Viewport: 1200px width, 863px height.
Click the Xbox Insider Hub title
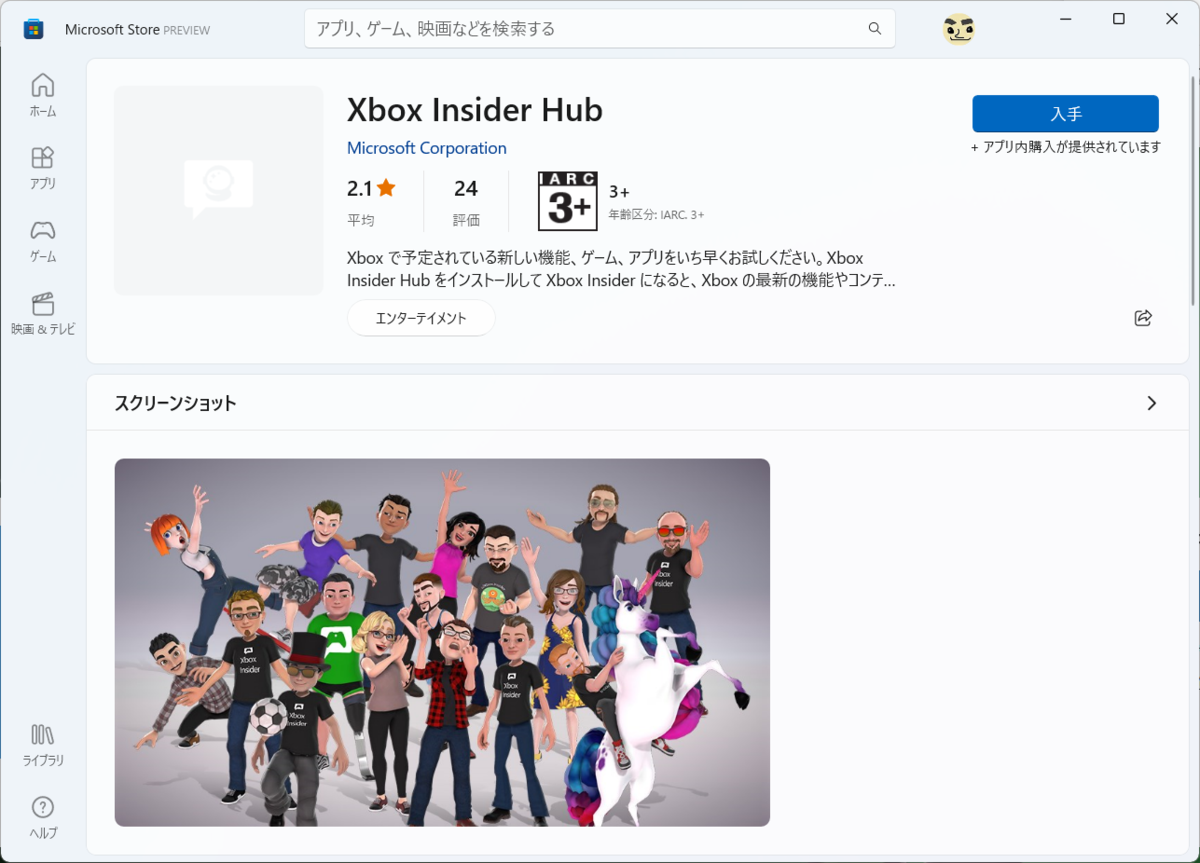(x=475, y=110)
